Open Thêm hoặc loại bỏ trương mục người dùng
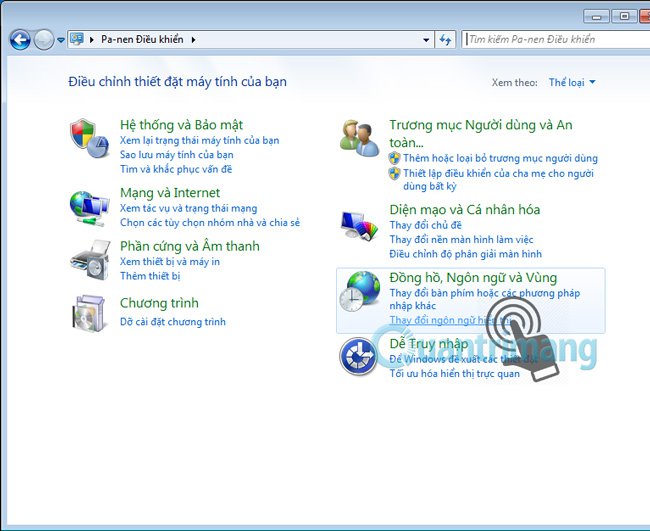This screenshot has height=531, width=650. point(500,158)
